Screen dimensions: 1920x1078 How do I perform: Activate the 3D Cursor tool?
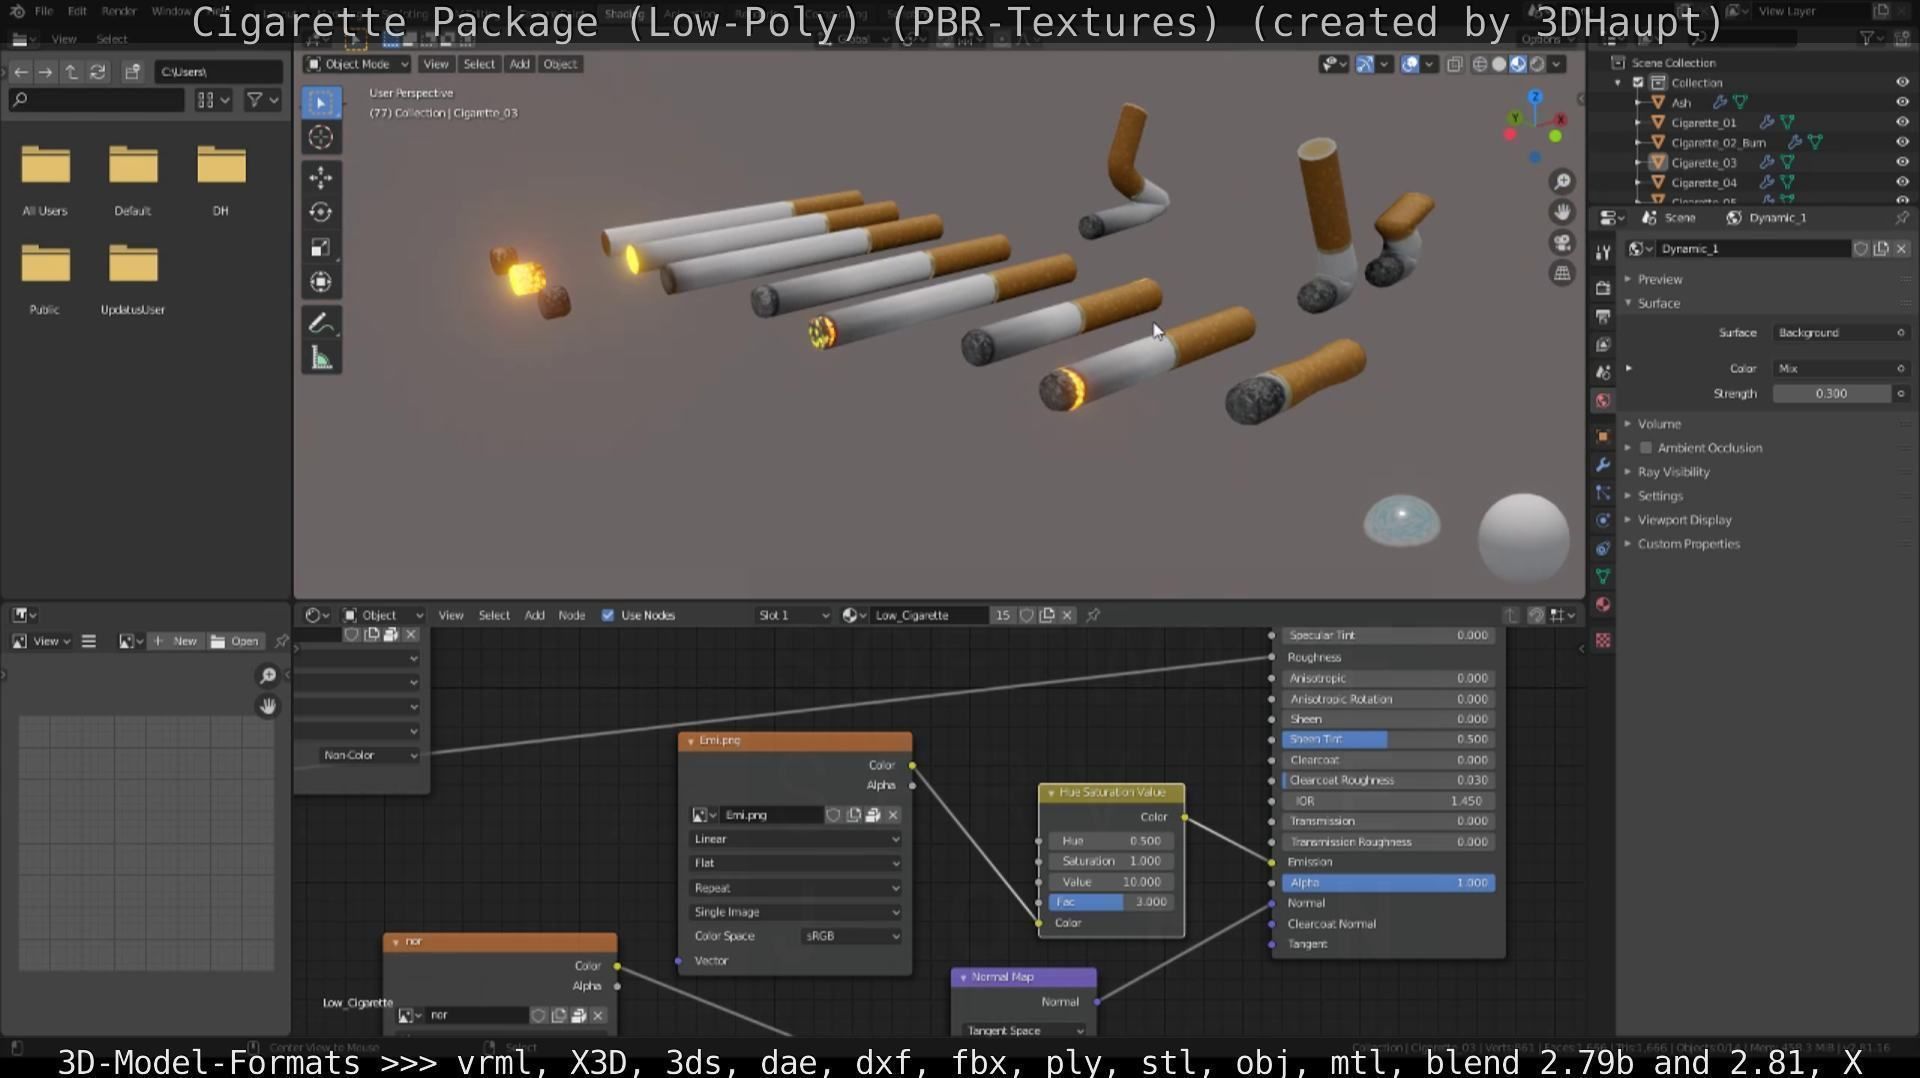pos(321,138)
